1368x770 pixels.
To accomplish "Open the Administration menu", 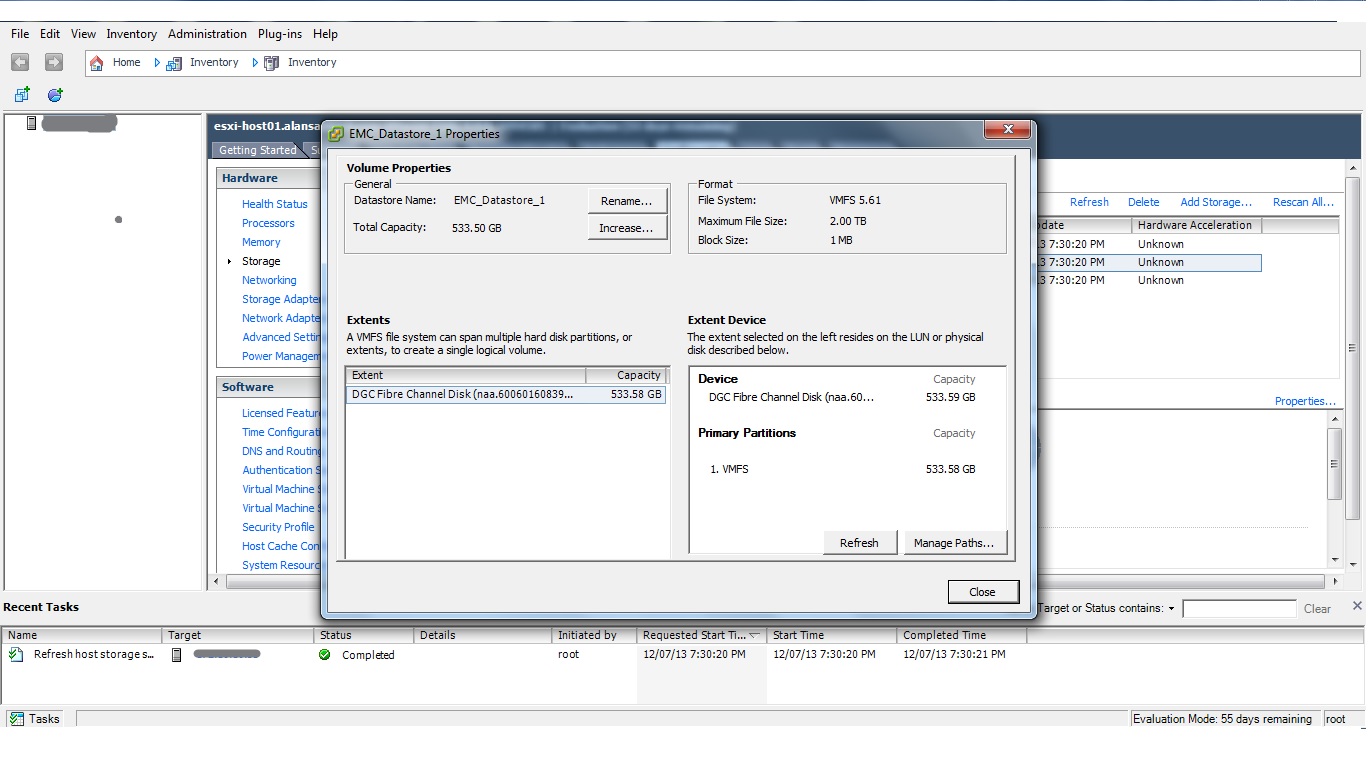I will pyautogui.click(x=207, y=34).
